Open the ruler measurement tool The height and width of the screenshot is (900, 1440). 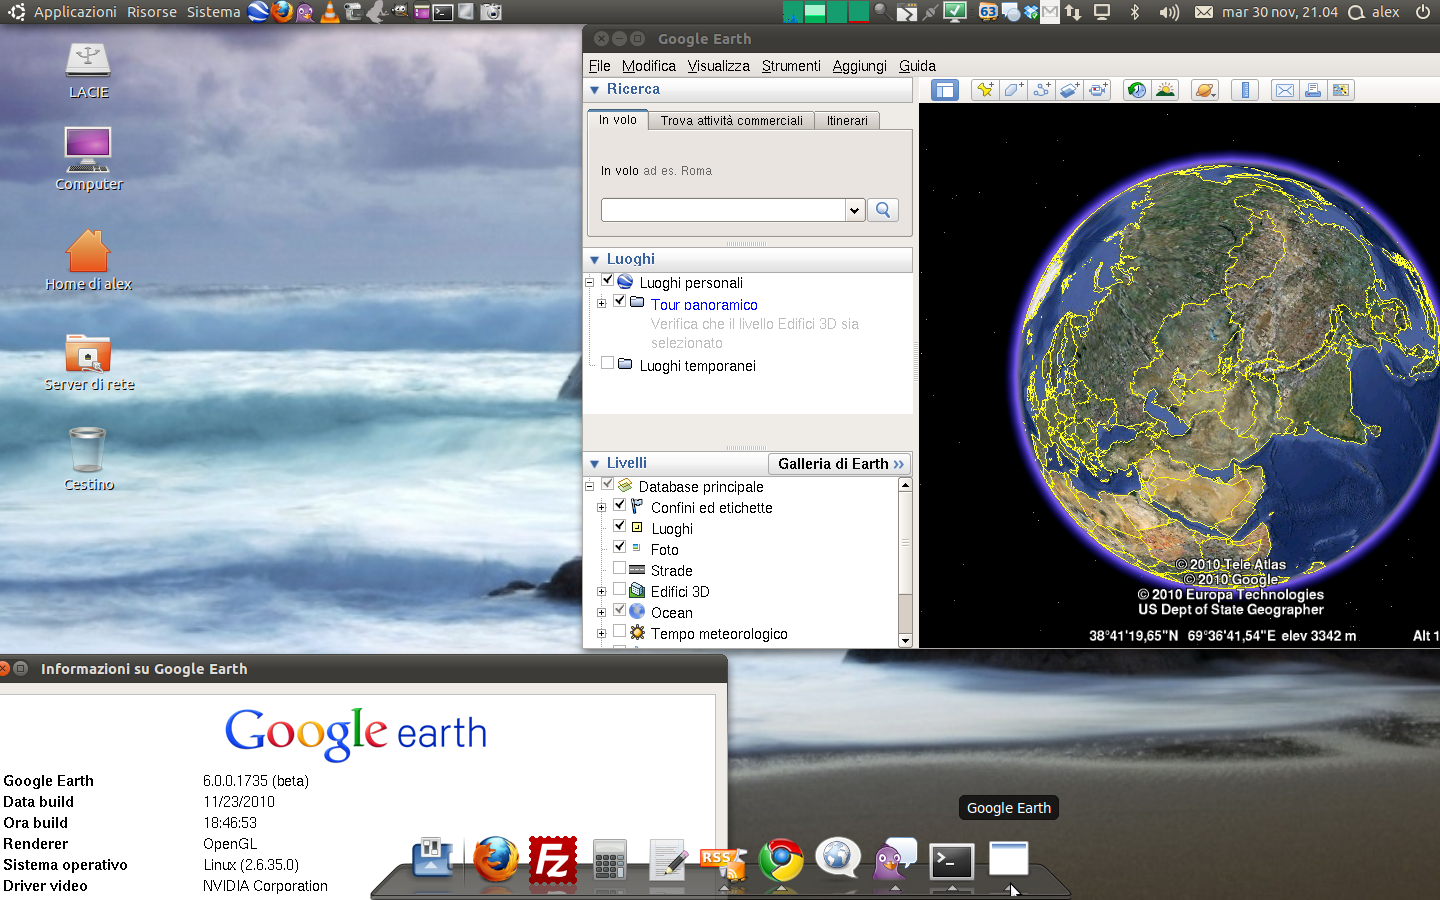1245,90
